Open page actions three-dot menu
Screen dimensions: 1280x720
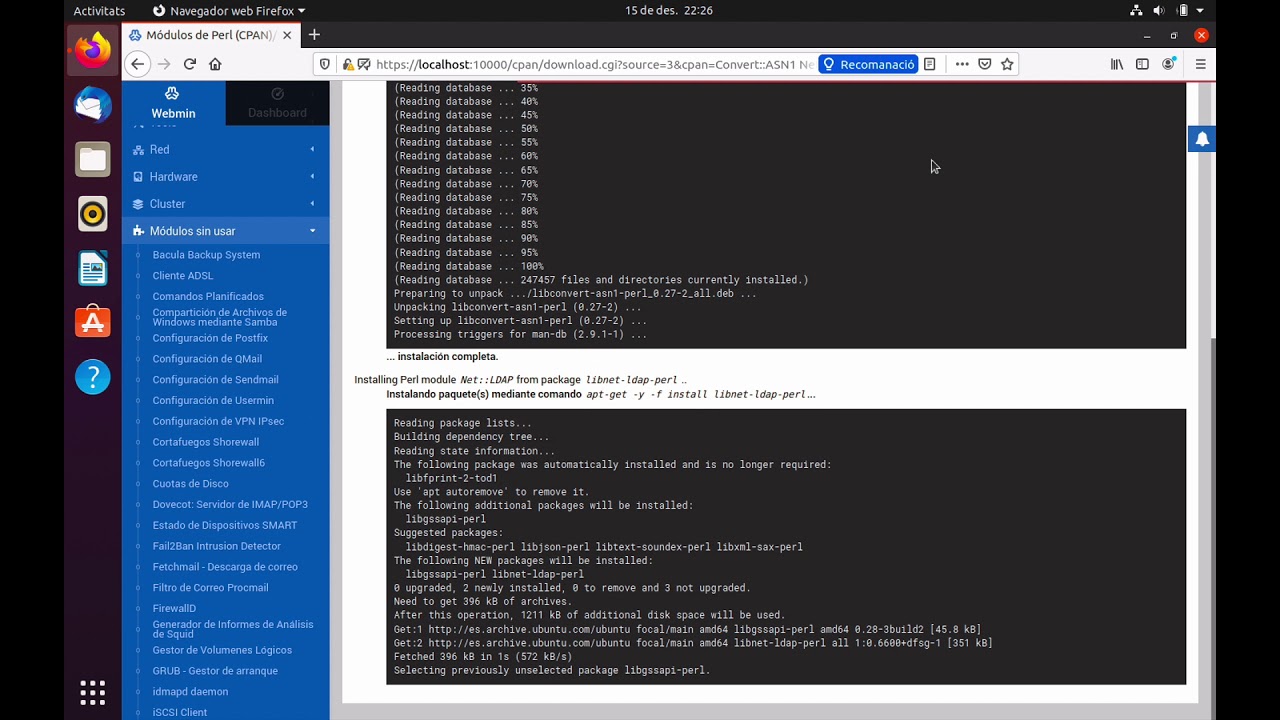point(962,64)
